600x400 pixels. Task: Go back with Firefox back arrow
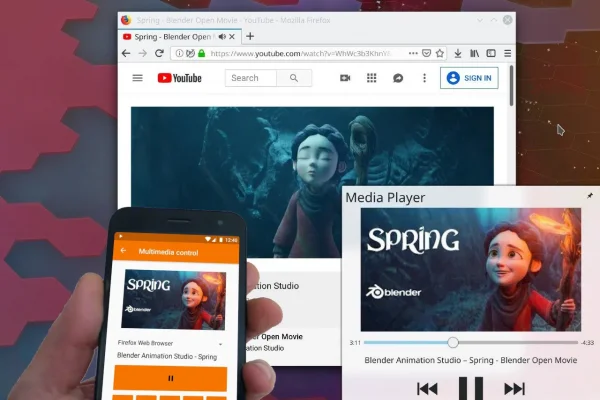[126, 54]
